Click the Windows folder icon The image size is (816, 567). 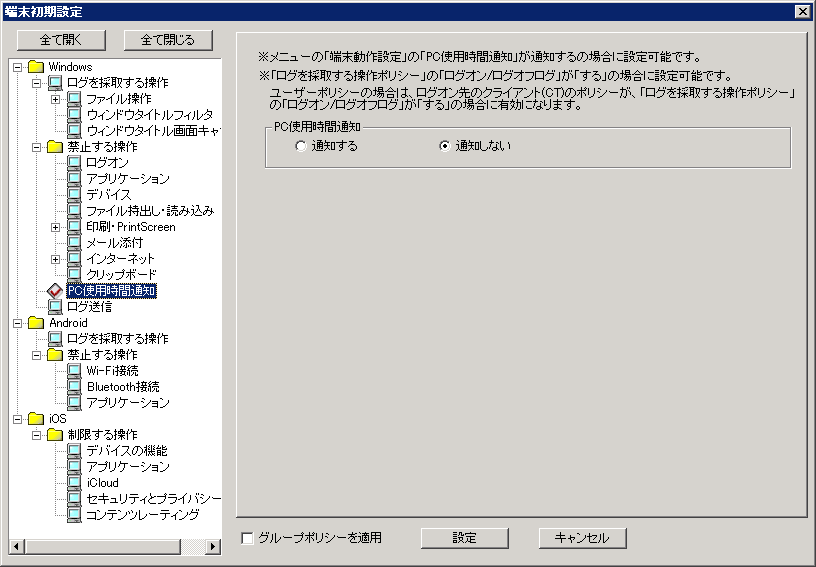[35, 67]
